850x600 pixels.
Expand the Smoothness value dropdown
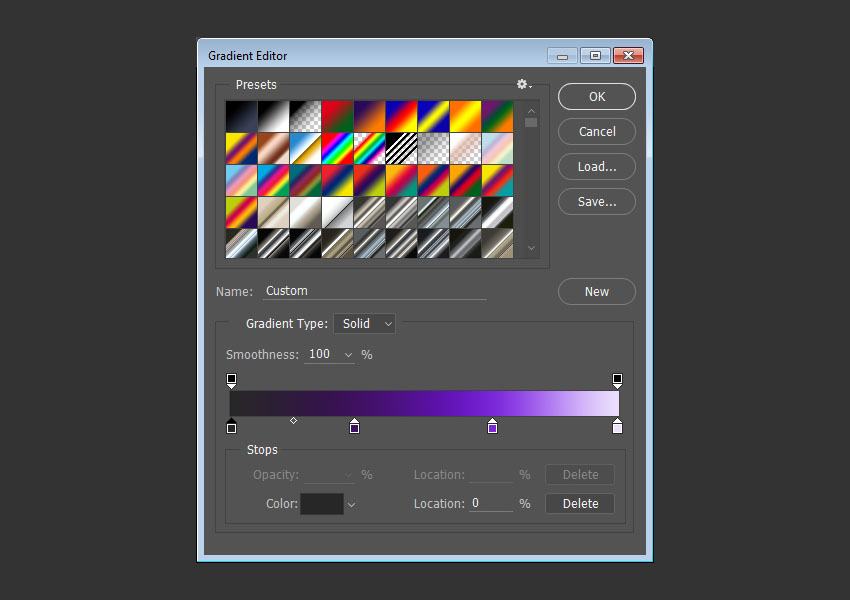point(348,355)
